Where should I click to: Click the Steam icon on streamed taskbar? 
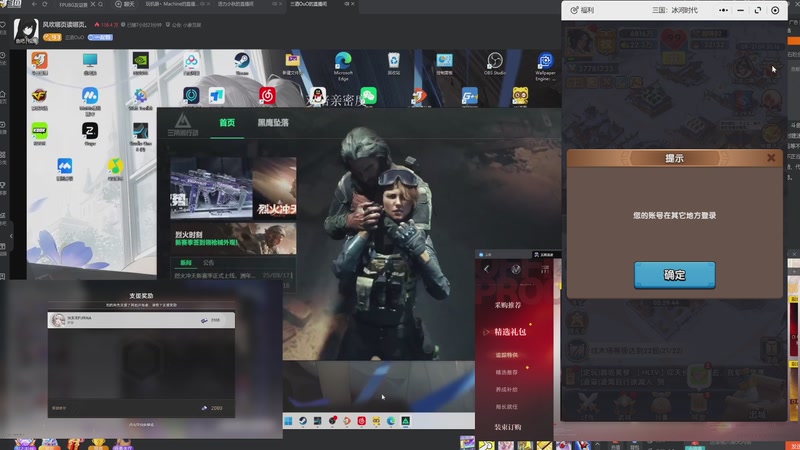[303, 421]
